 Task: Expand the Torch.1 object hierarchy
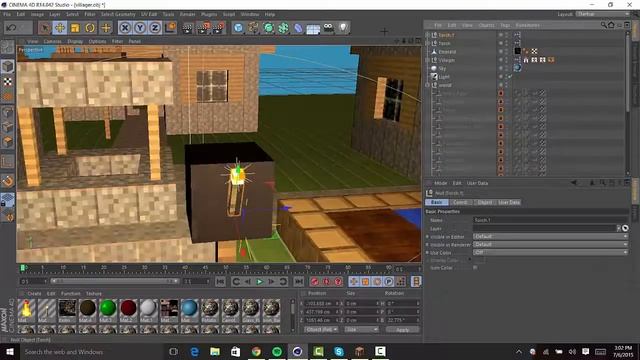point(427,35)
